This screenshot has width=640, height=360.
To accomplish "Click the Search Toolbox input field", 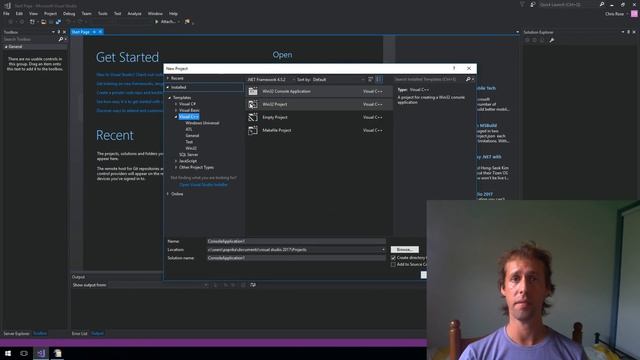I will pyautogui.click(x=30, y=39).
